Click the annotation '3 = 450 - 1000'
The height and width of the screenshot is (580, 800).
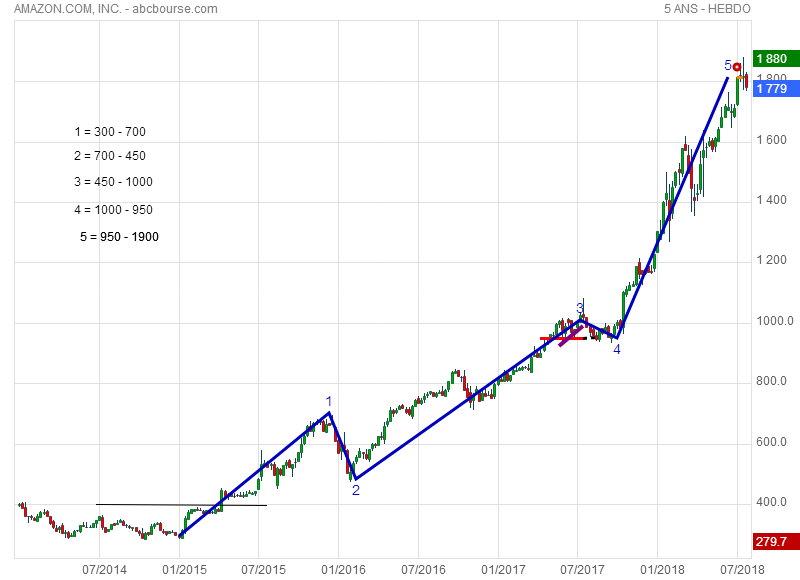pos(113,182)
